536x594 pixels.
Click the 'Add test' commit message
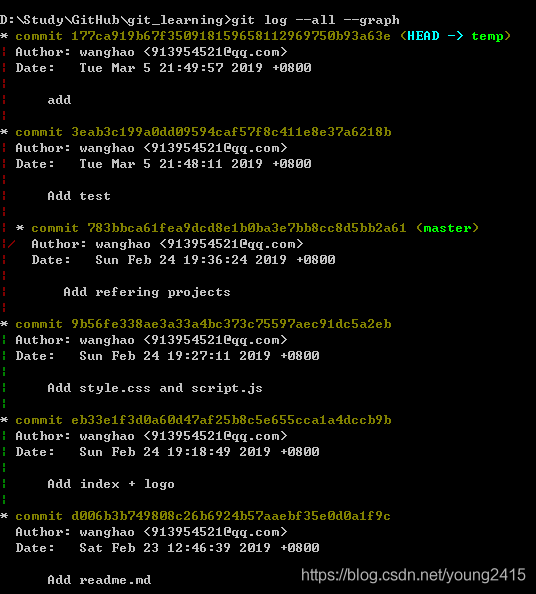79,196
